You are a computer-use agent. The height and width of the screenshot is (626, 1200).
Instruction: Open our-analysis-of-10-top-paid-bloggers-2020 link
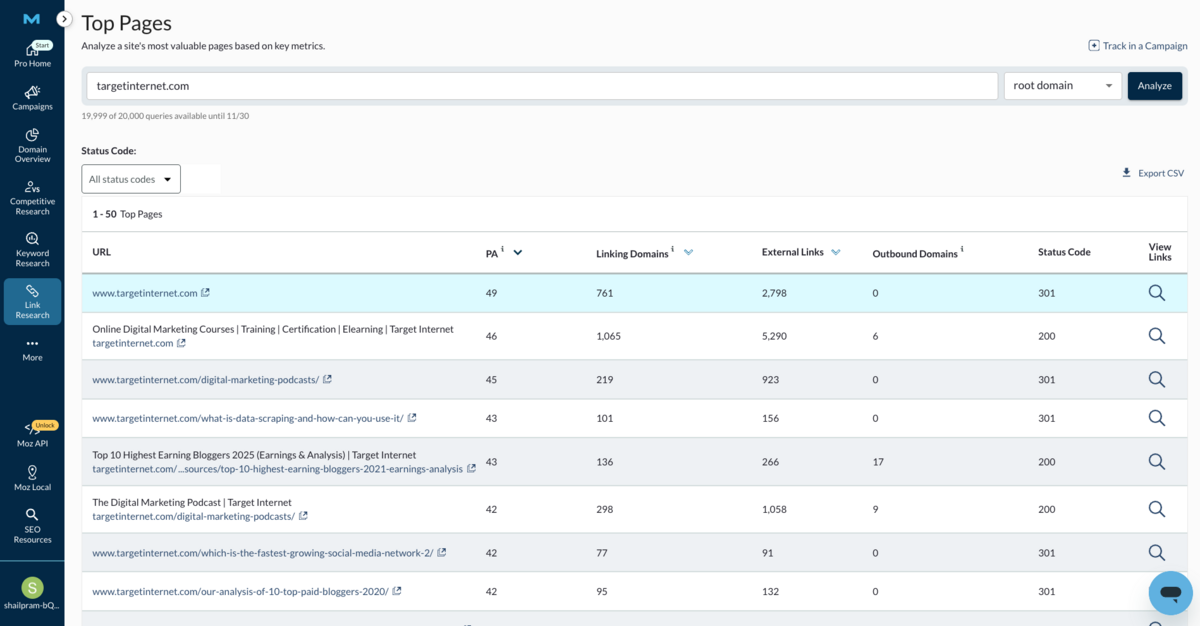(240, 592)
